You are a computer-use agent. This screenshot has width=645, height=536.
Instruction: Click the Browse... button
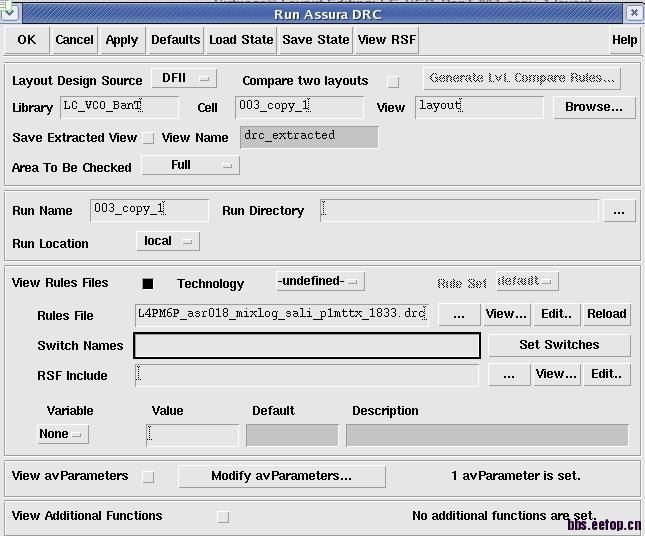pos(594,107)
